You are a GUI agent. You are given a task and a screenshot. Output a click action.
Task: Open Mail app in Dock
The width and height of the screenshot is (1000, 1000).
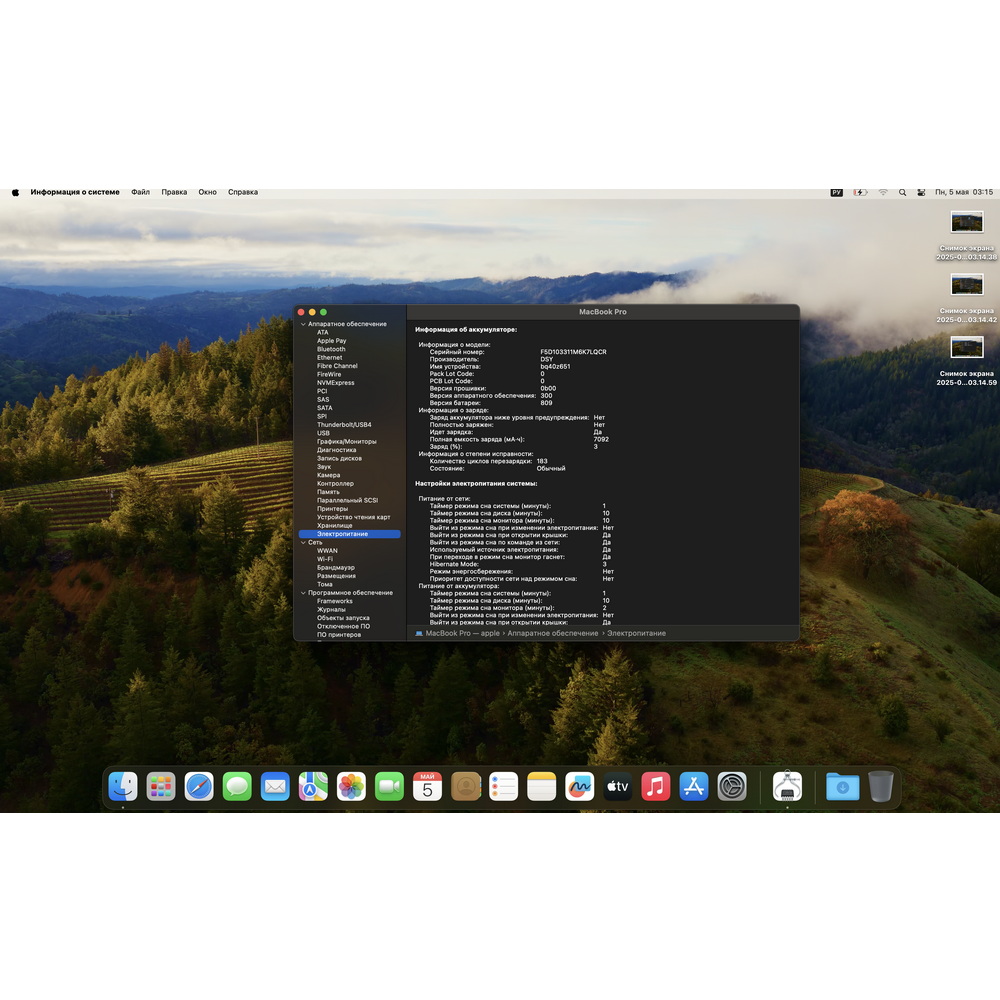tap(275, 786)
